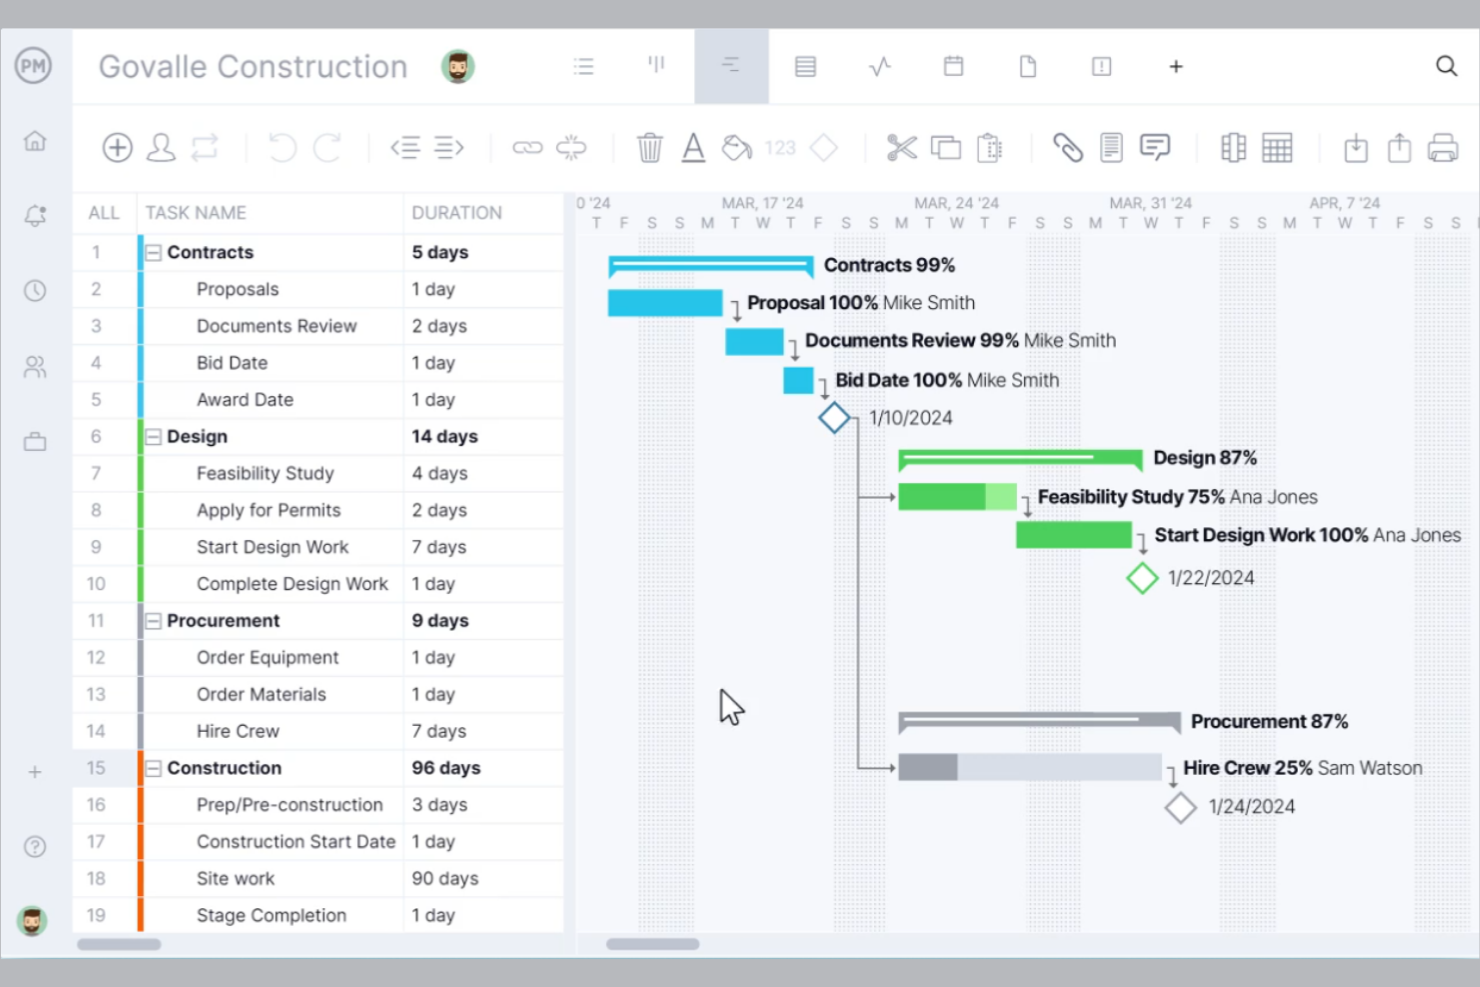1480x987 pixels.
Task: Collapse the Procurement task group
Action: tap(153, 621)
